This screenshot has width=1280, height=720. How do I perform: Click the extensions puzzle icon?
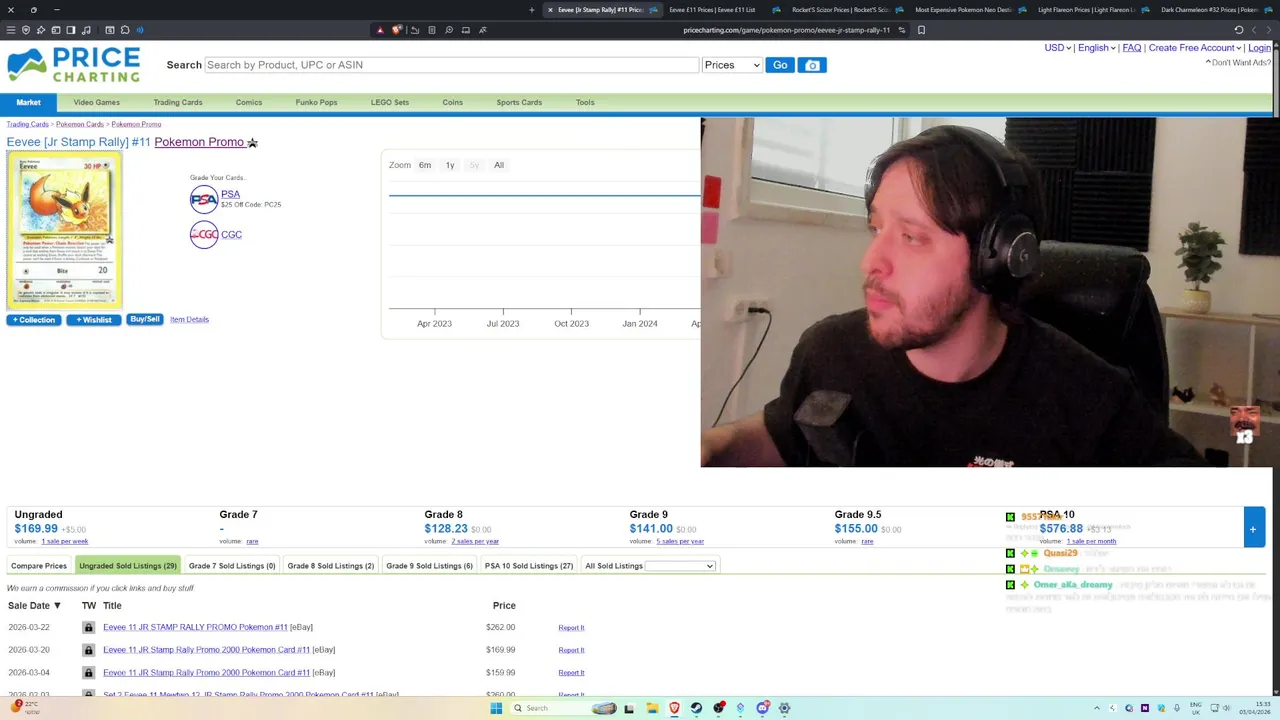(124, 30)
